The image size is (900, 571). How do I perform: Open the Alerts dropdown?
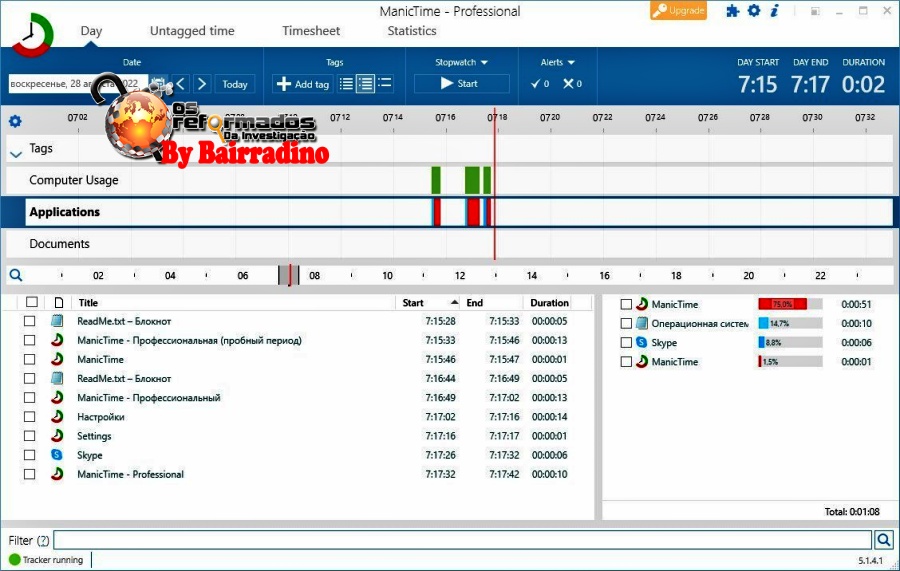pos(557,62)
